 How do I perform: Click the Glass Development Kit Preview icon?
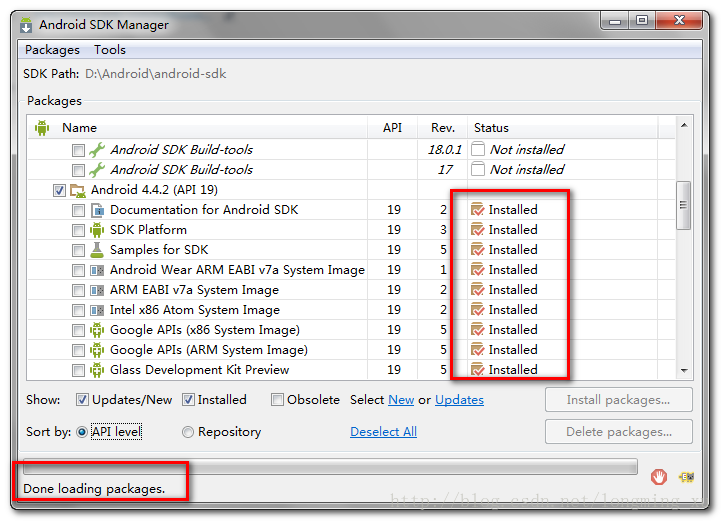[x=97, y=370]
